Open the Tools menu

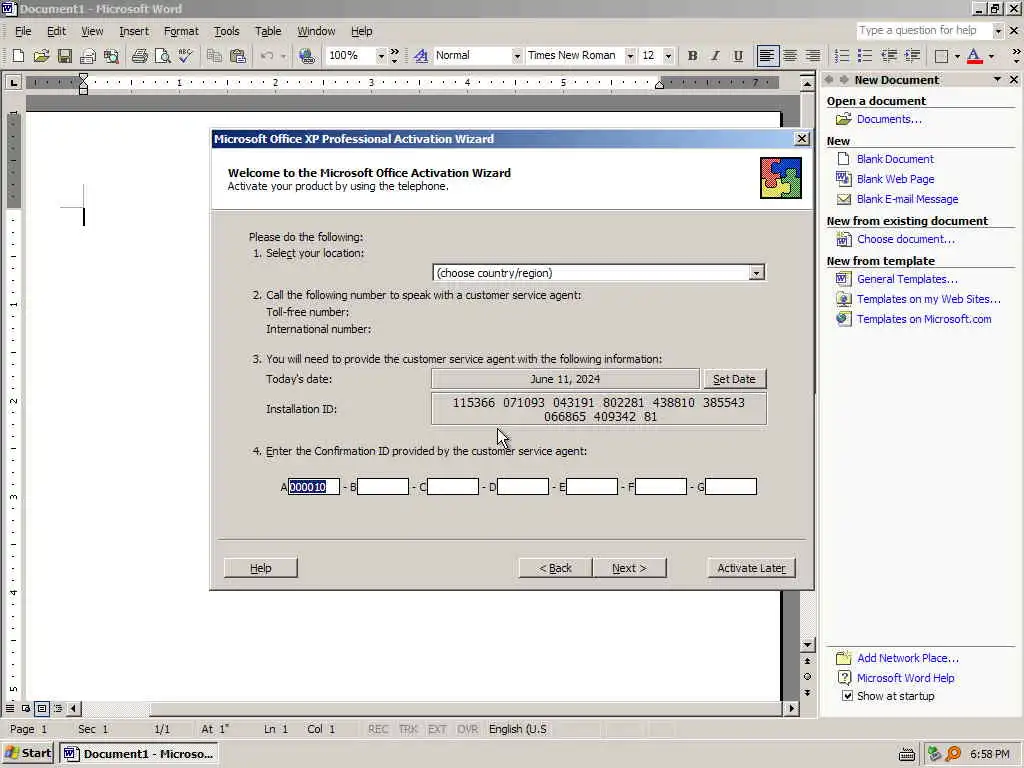[x=227, y=31]
